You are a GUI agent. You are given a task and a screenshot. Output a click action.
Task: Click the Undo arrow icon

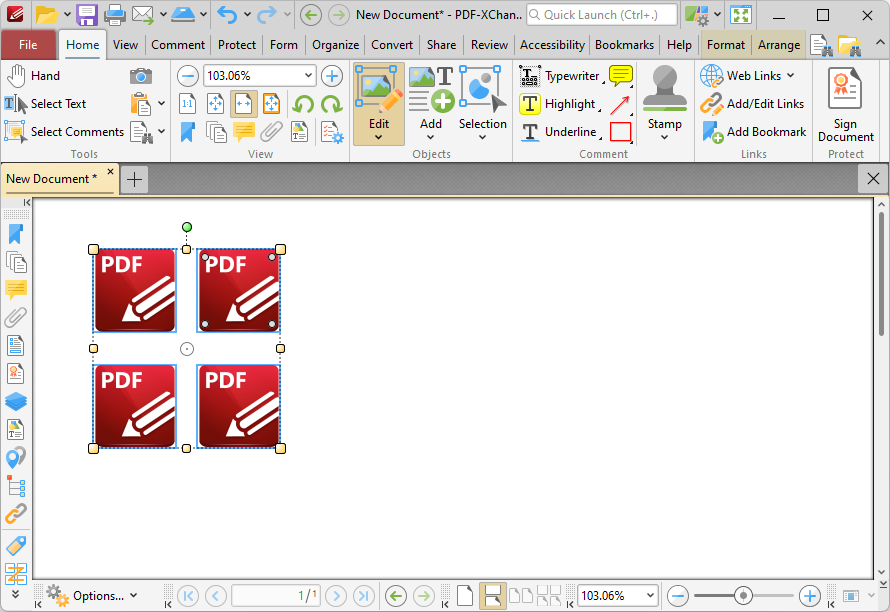pos(226,15)
